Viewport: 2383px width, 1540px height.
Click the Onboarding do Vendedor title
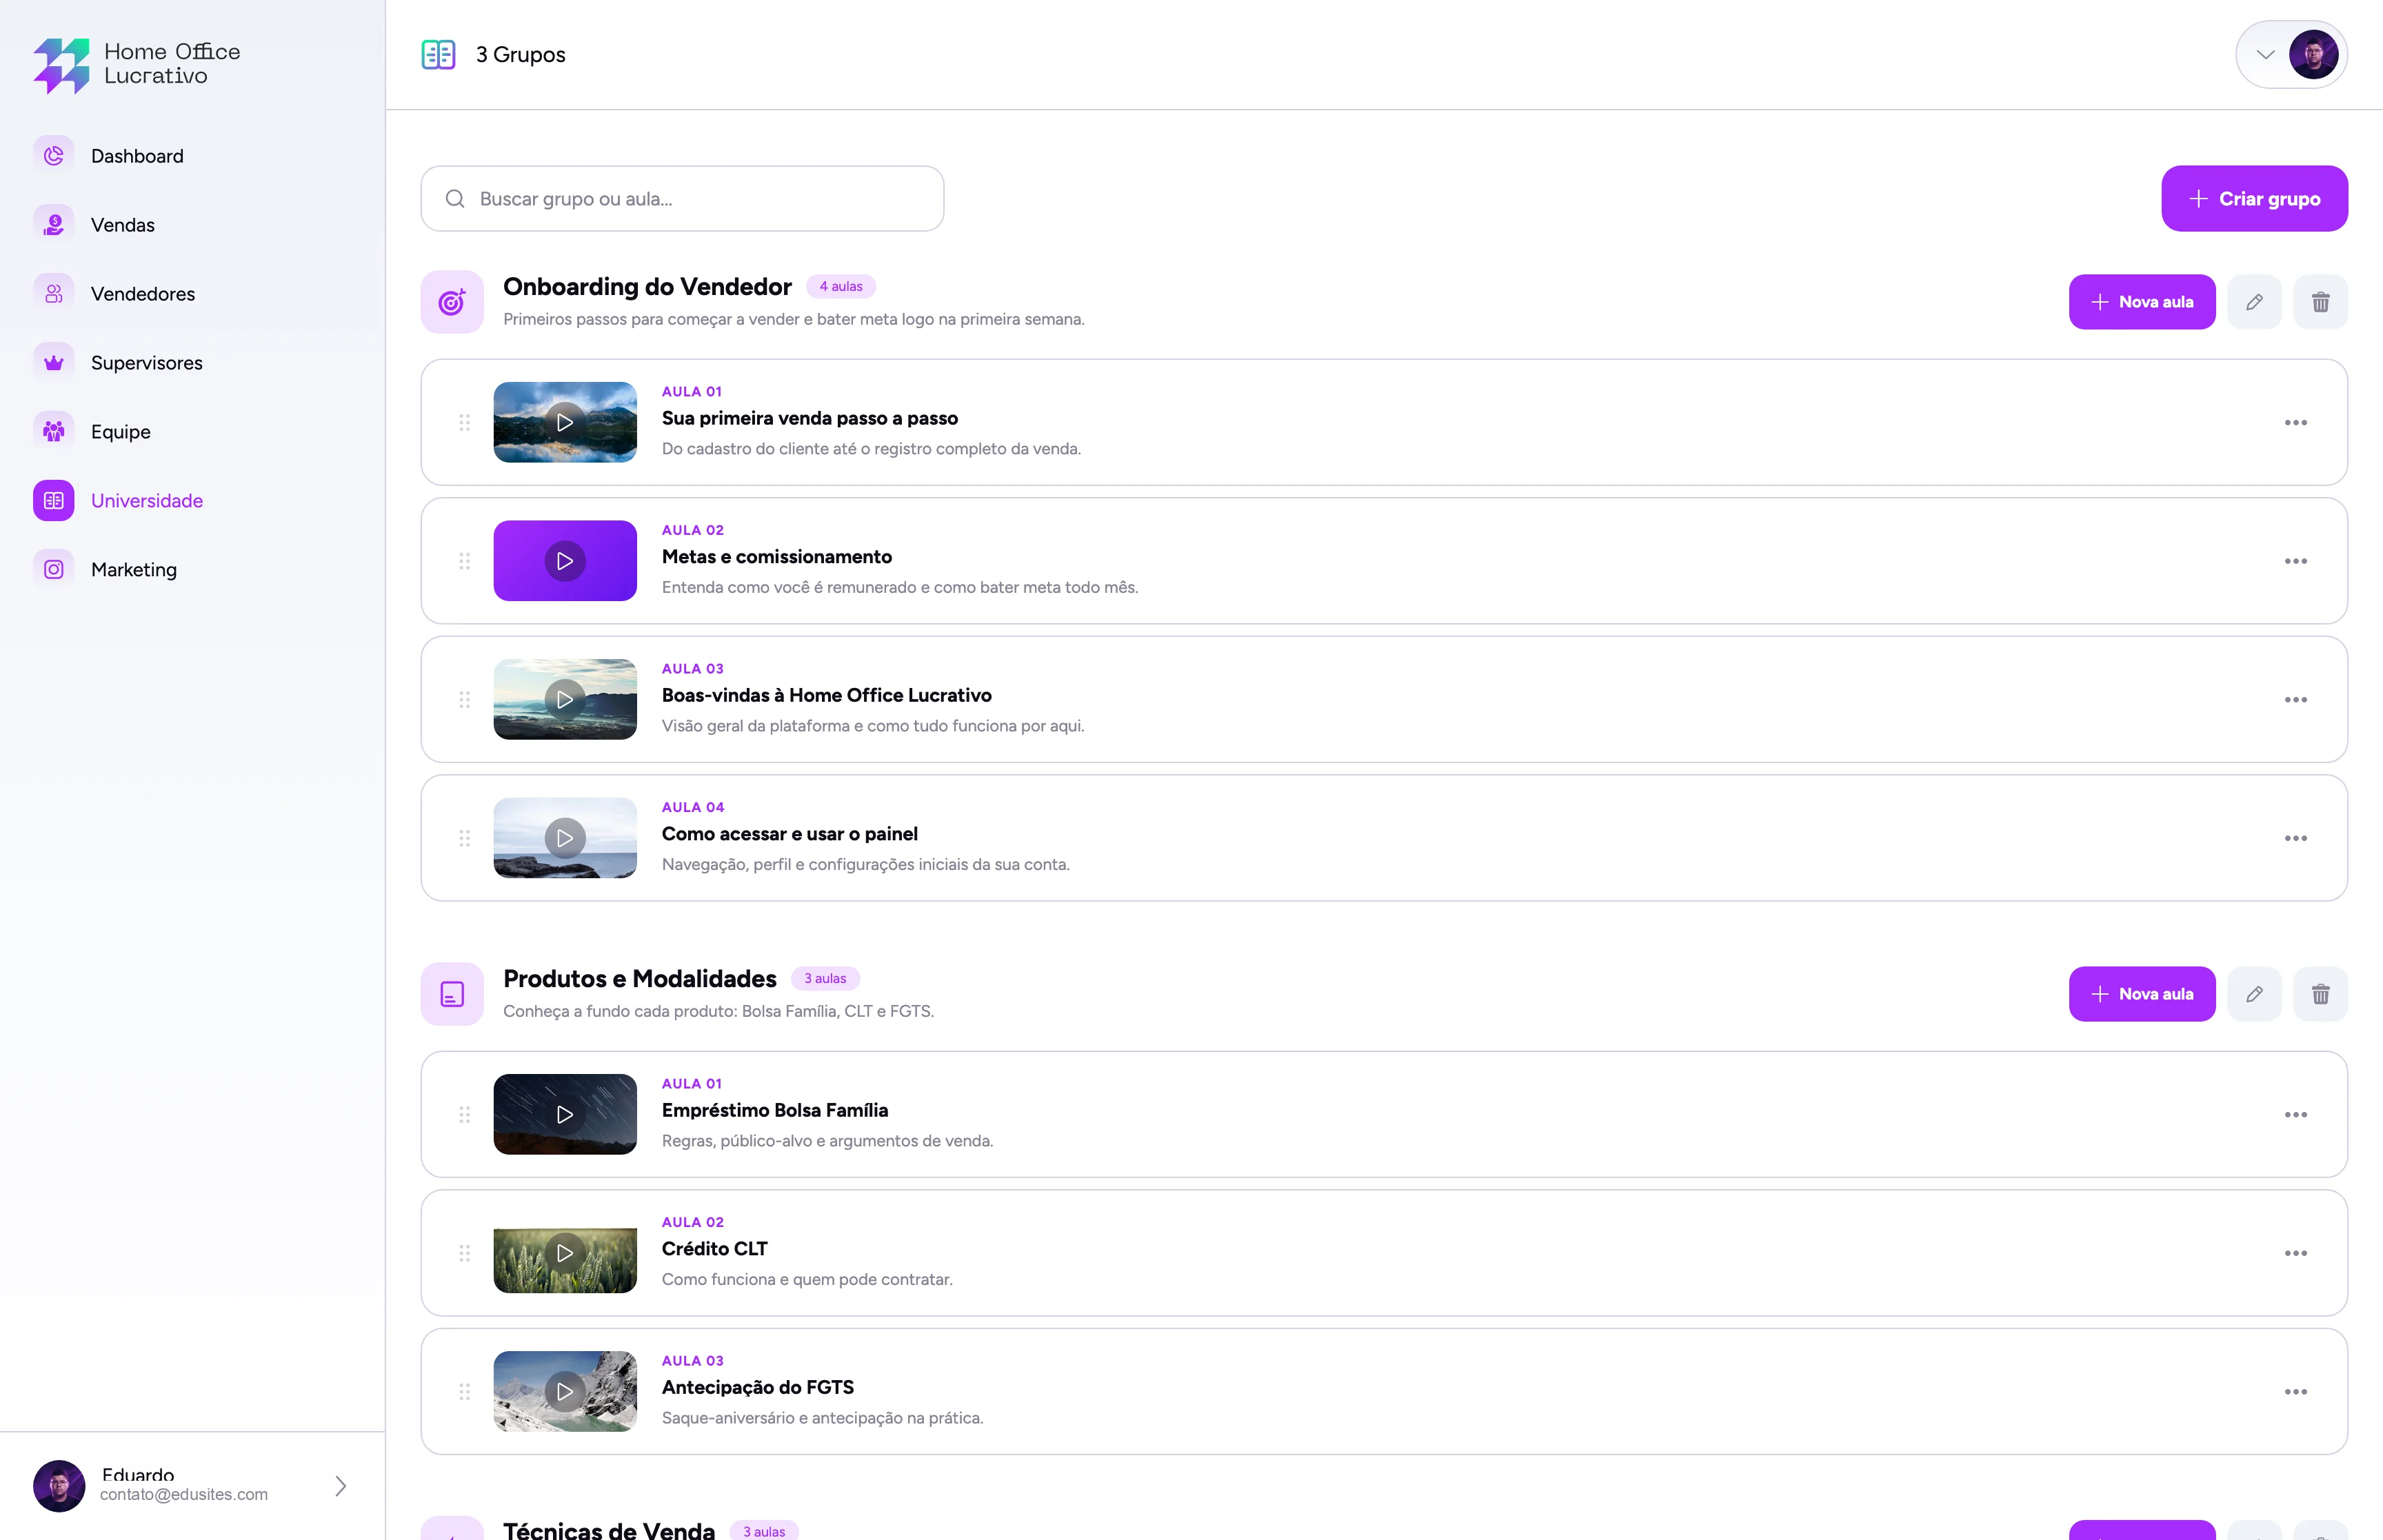coord(647,287)
